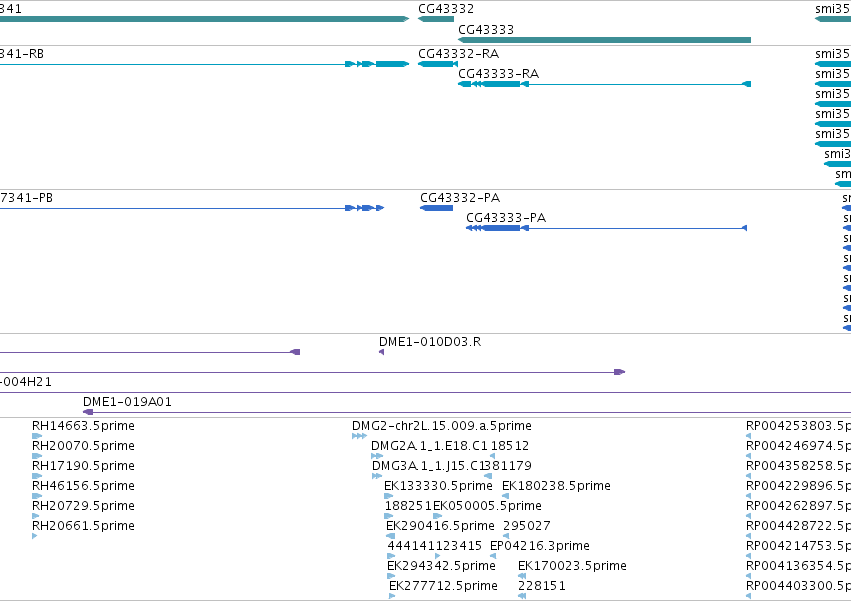Select the EK180238.5prime EST label
Image resolution: width=851 pixels, height=601 pixels.
556,486
